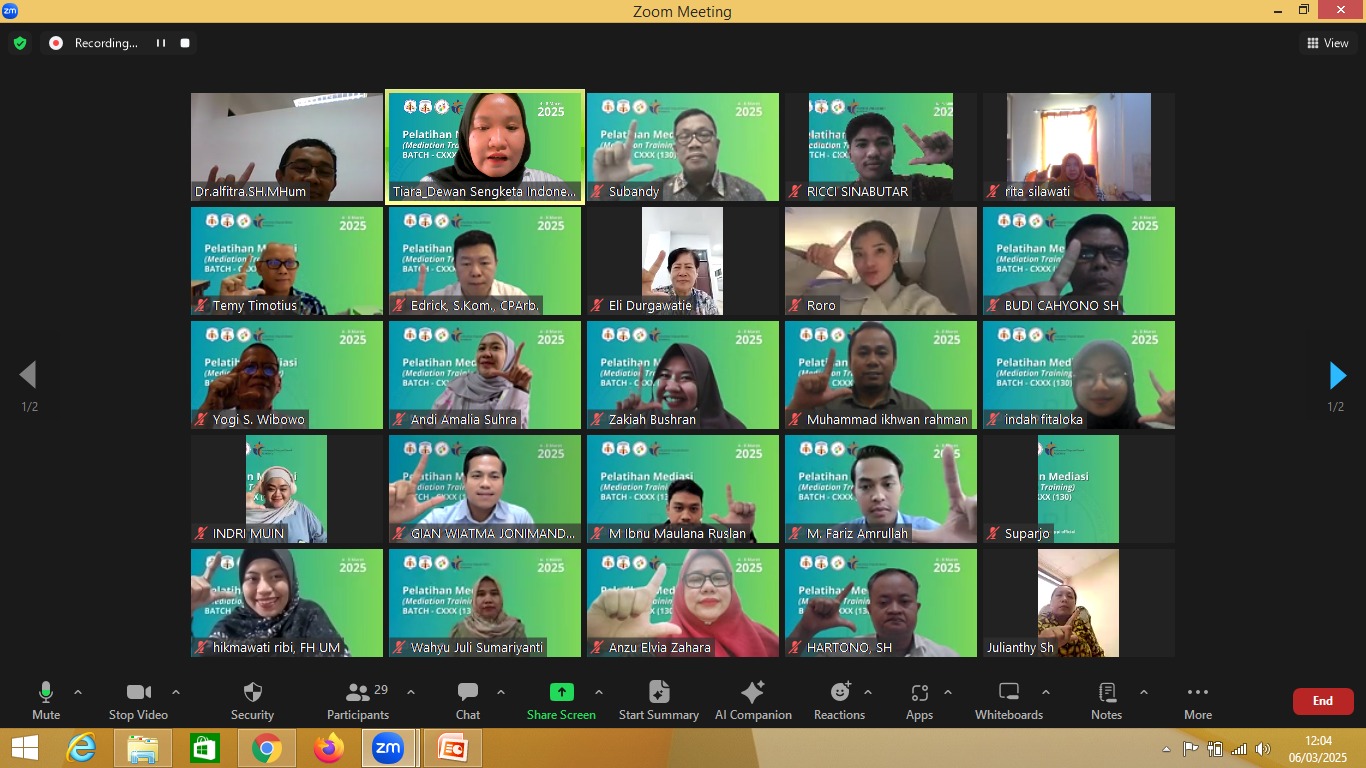Screen dimensions: 1366x768
Task: Start the meeting summary
Action: point(658,700)
